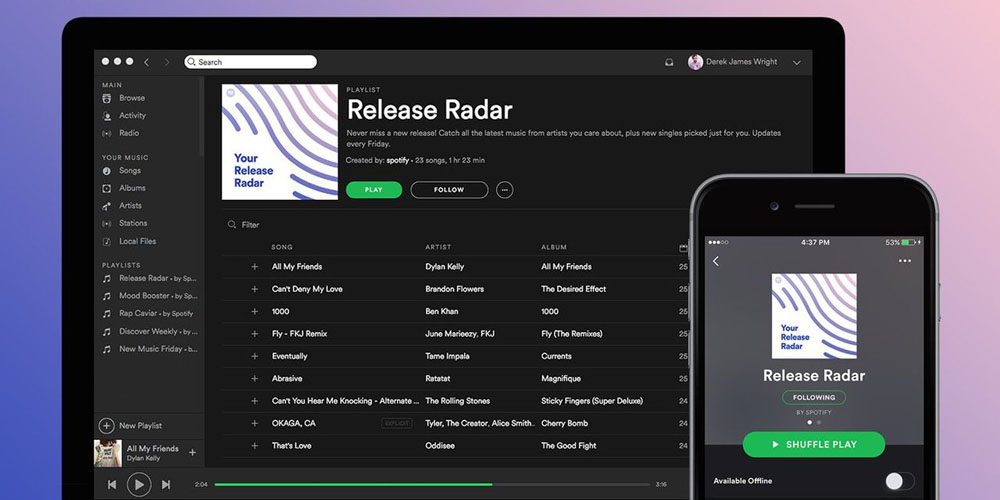This screenshot has height=500, width=1000.
Task: Open artist The Rolling Stones
Action: (x=457, y=401)
